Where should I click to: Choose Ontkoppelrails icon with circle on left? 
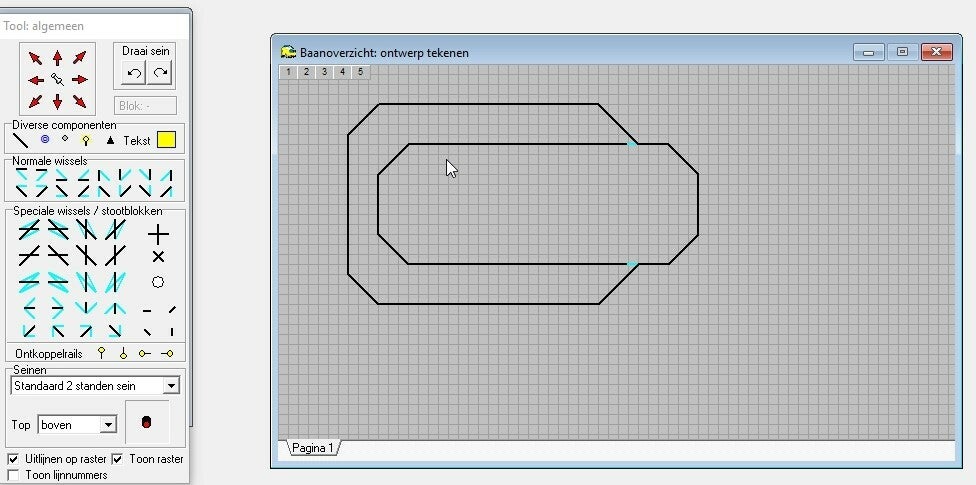[x=144, y=354]
